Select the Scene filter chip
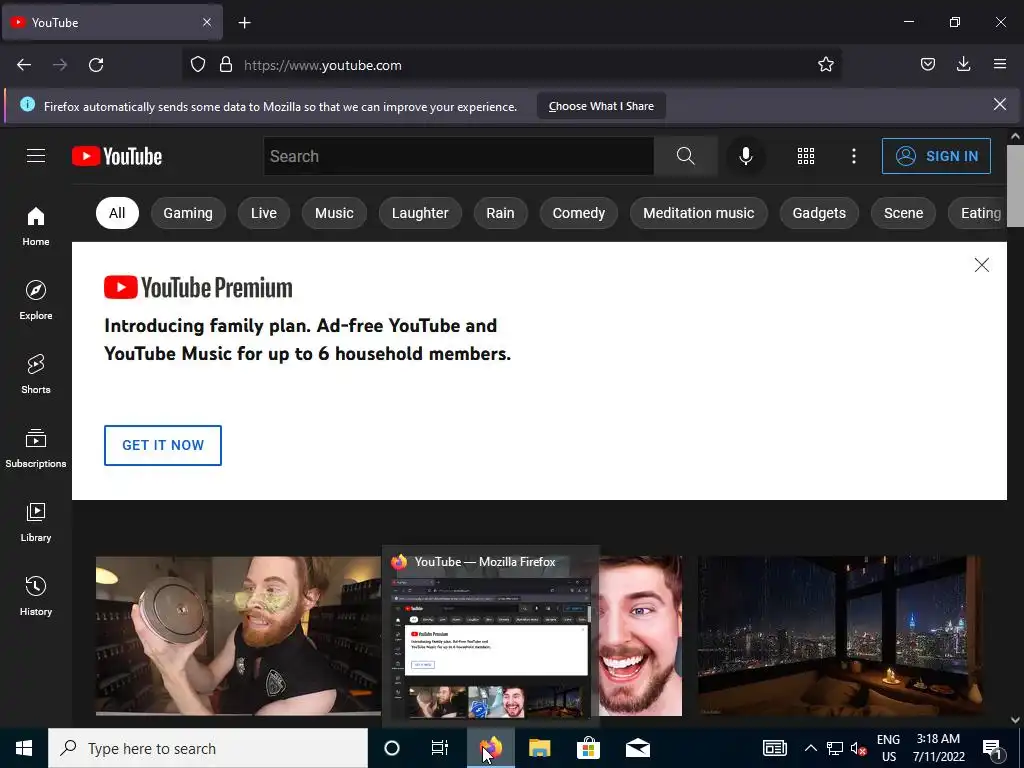 click(x=903, y=213)
